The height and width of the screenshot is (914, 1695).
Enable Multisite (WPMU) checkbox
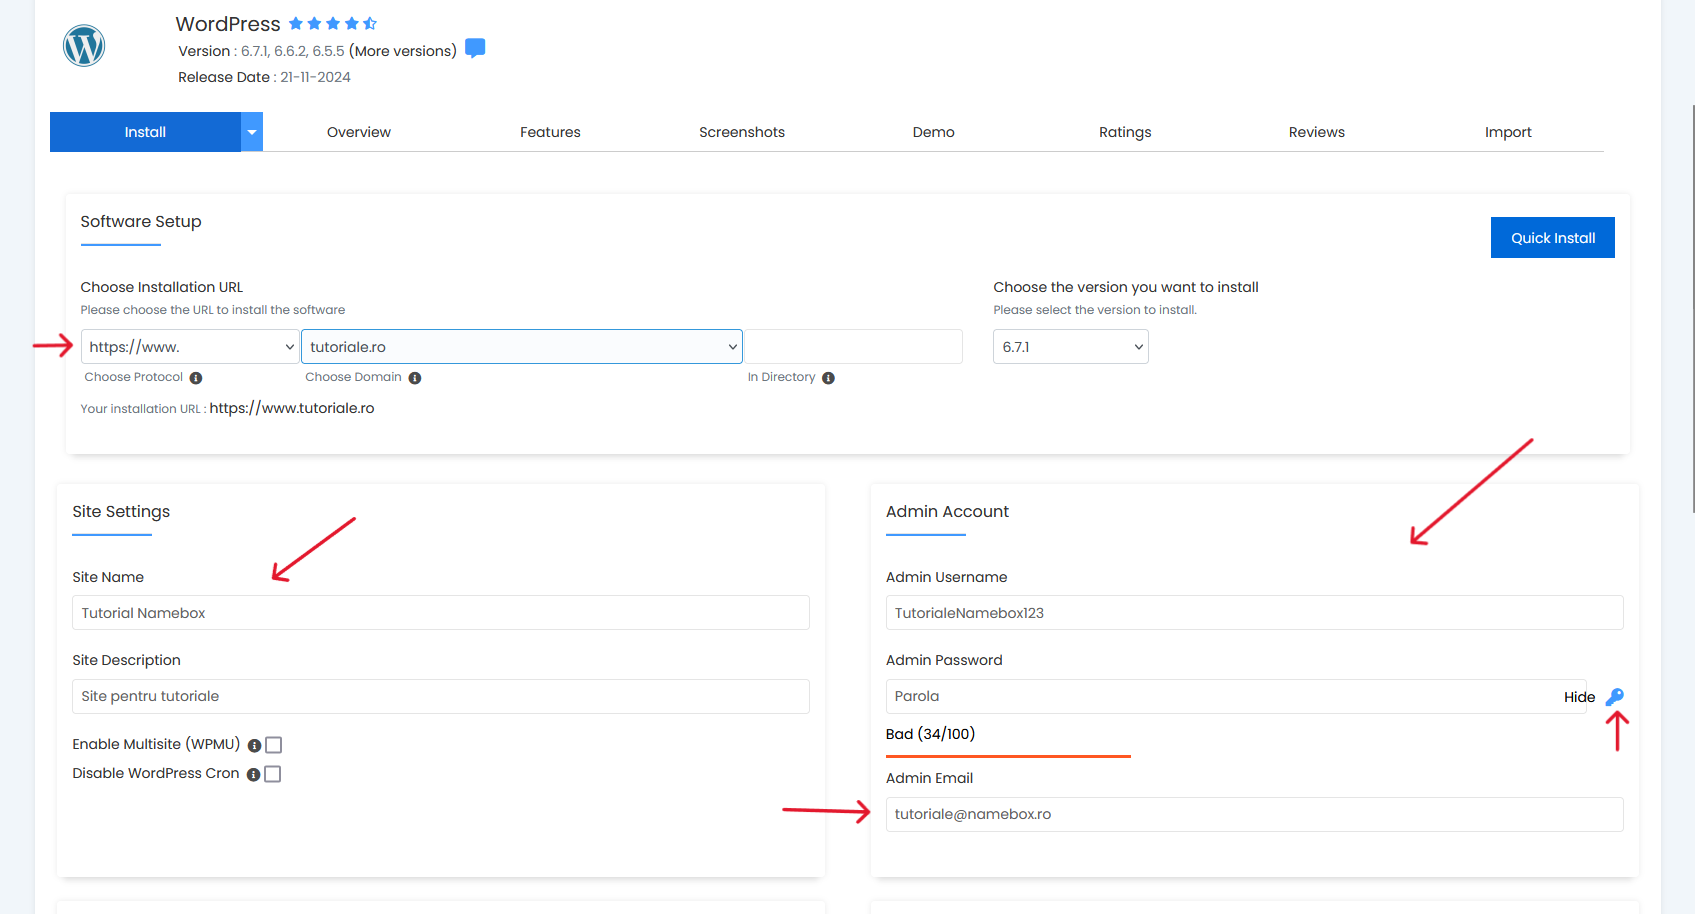point(274,745)
